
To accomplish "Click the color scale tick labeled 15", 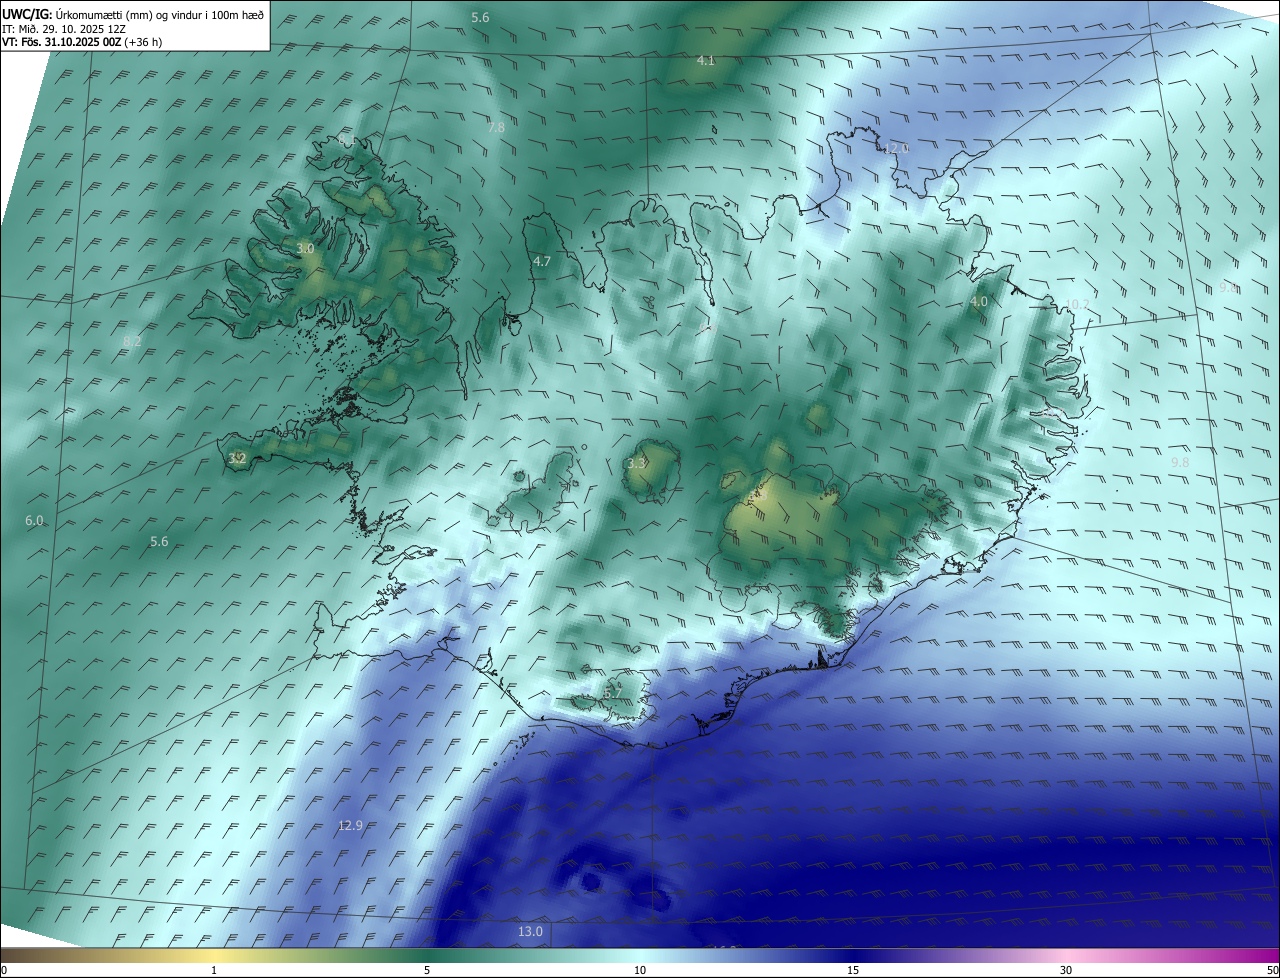I will pyautogui.click(x=853, y=970).
